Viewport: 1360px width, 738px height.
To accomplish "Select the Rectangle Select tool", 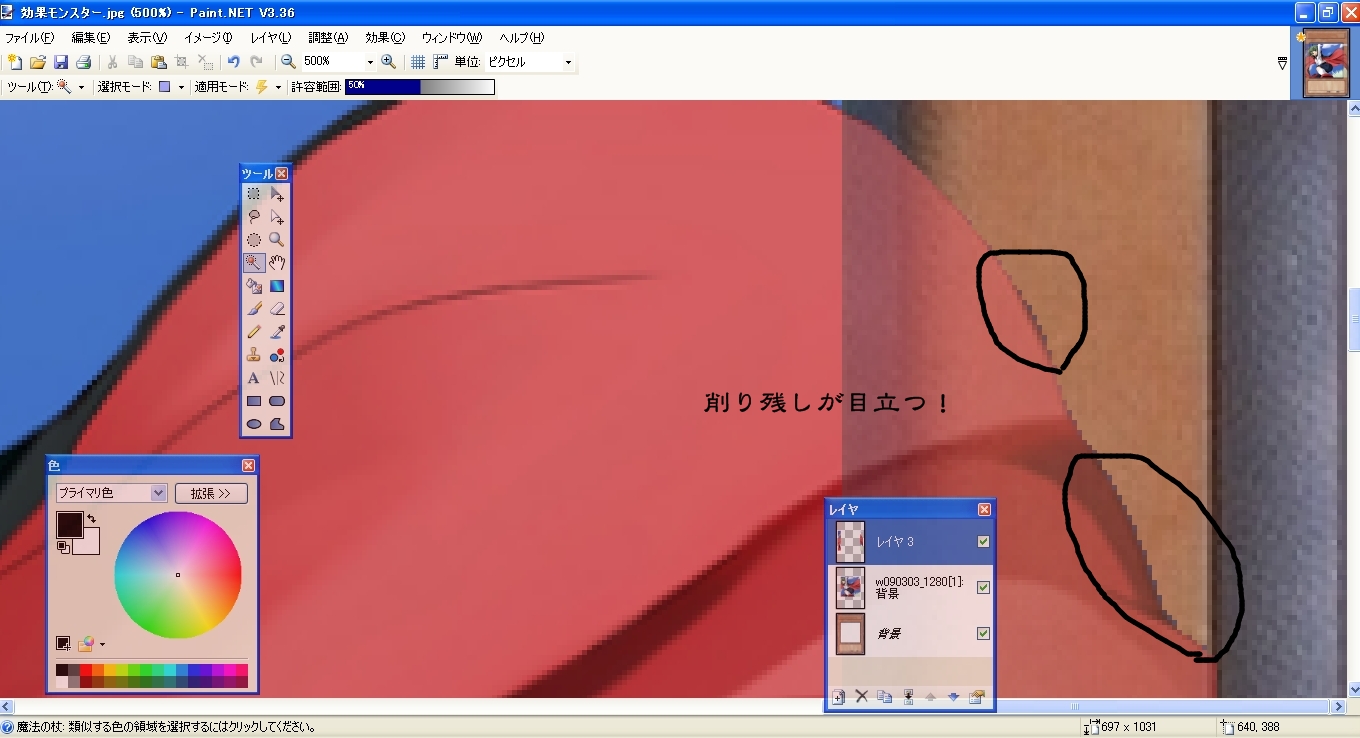I will (254, 194).
